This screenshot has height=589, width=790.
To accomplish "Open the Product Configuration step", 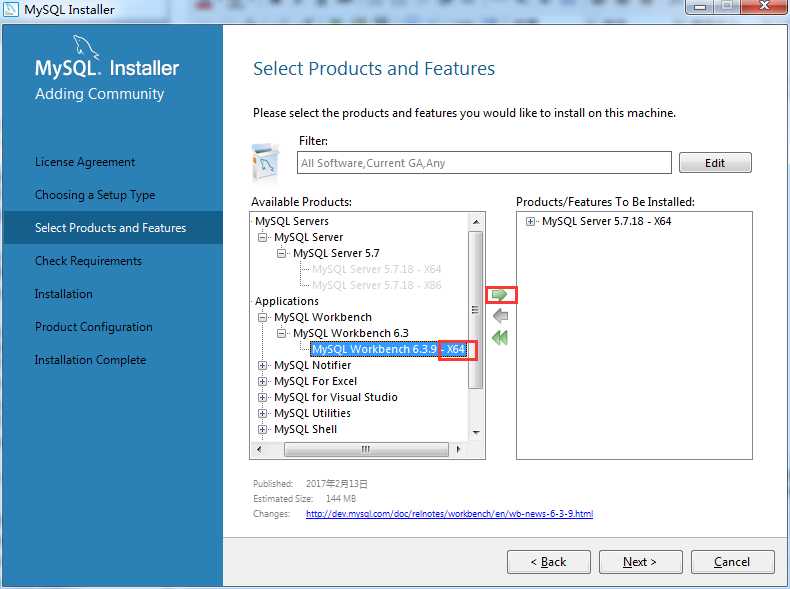I will coord(93,327).
